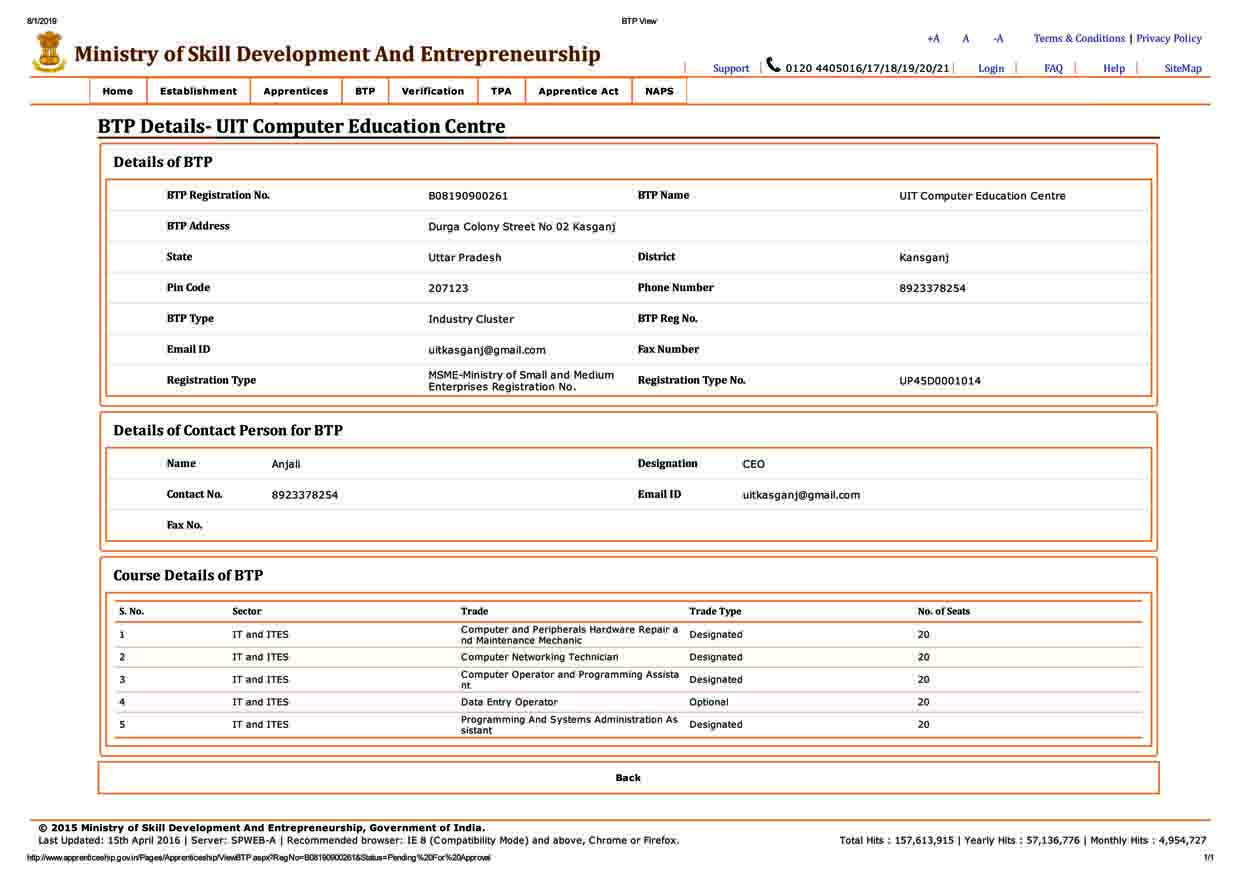The width and height of the screenshot is (1241, 878).
Task: Click the page URL in the print footer
Action: pos(259,858)
